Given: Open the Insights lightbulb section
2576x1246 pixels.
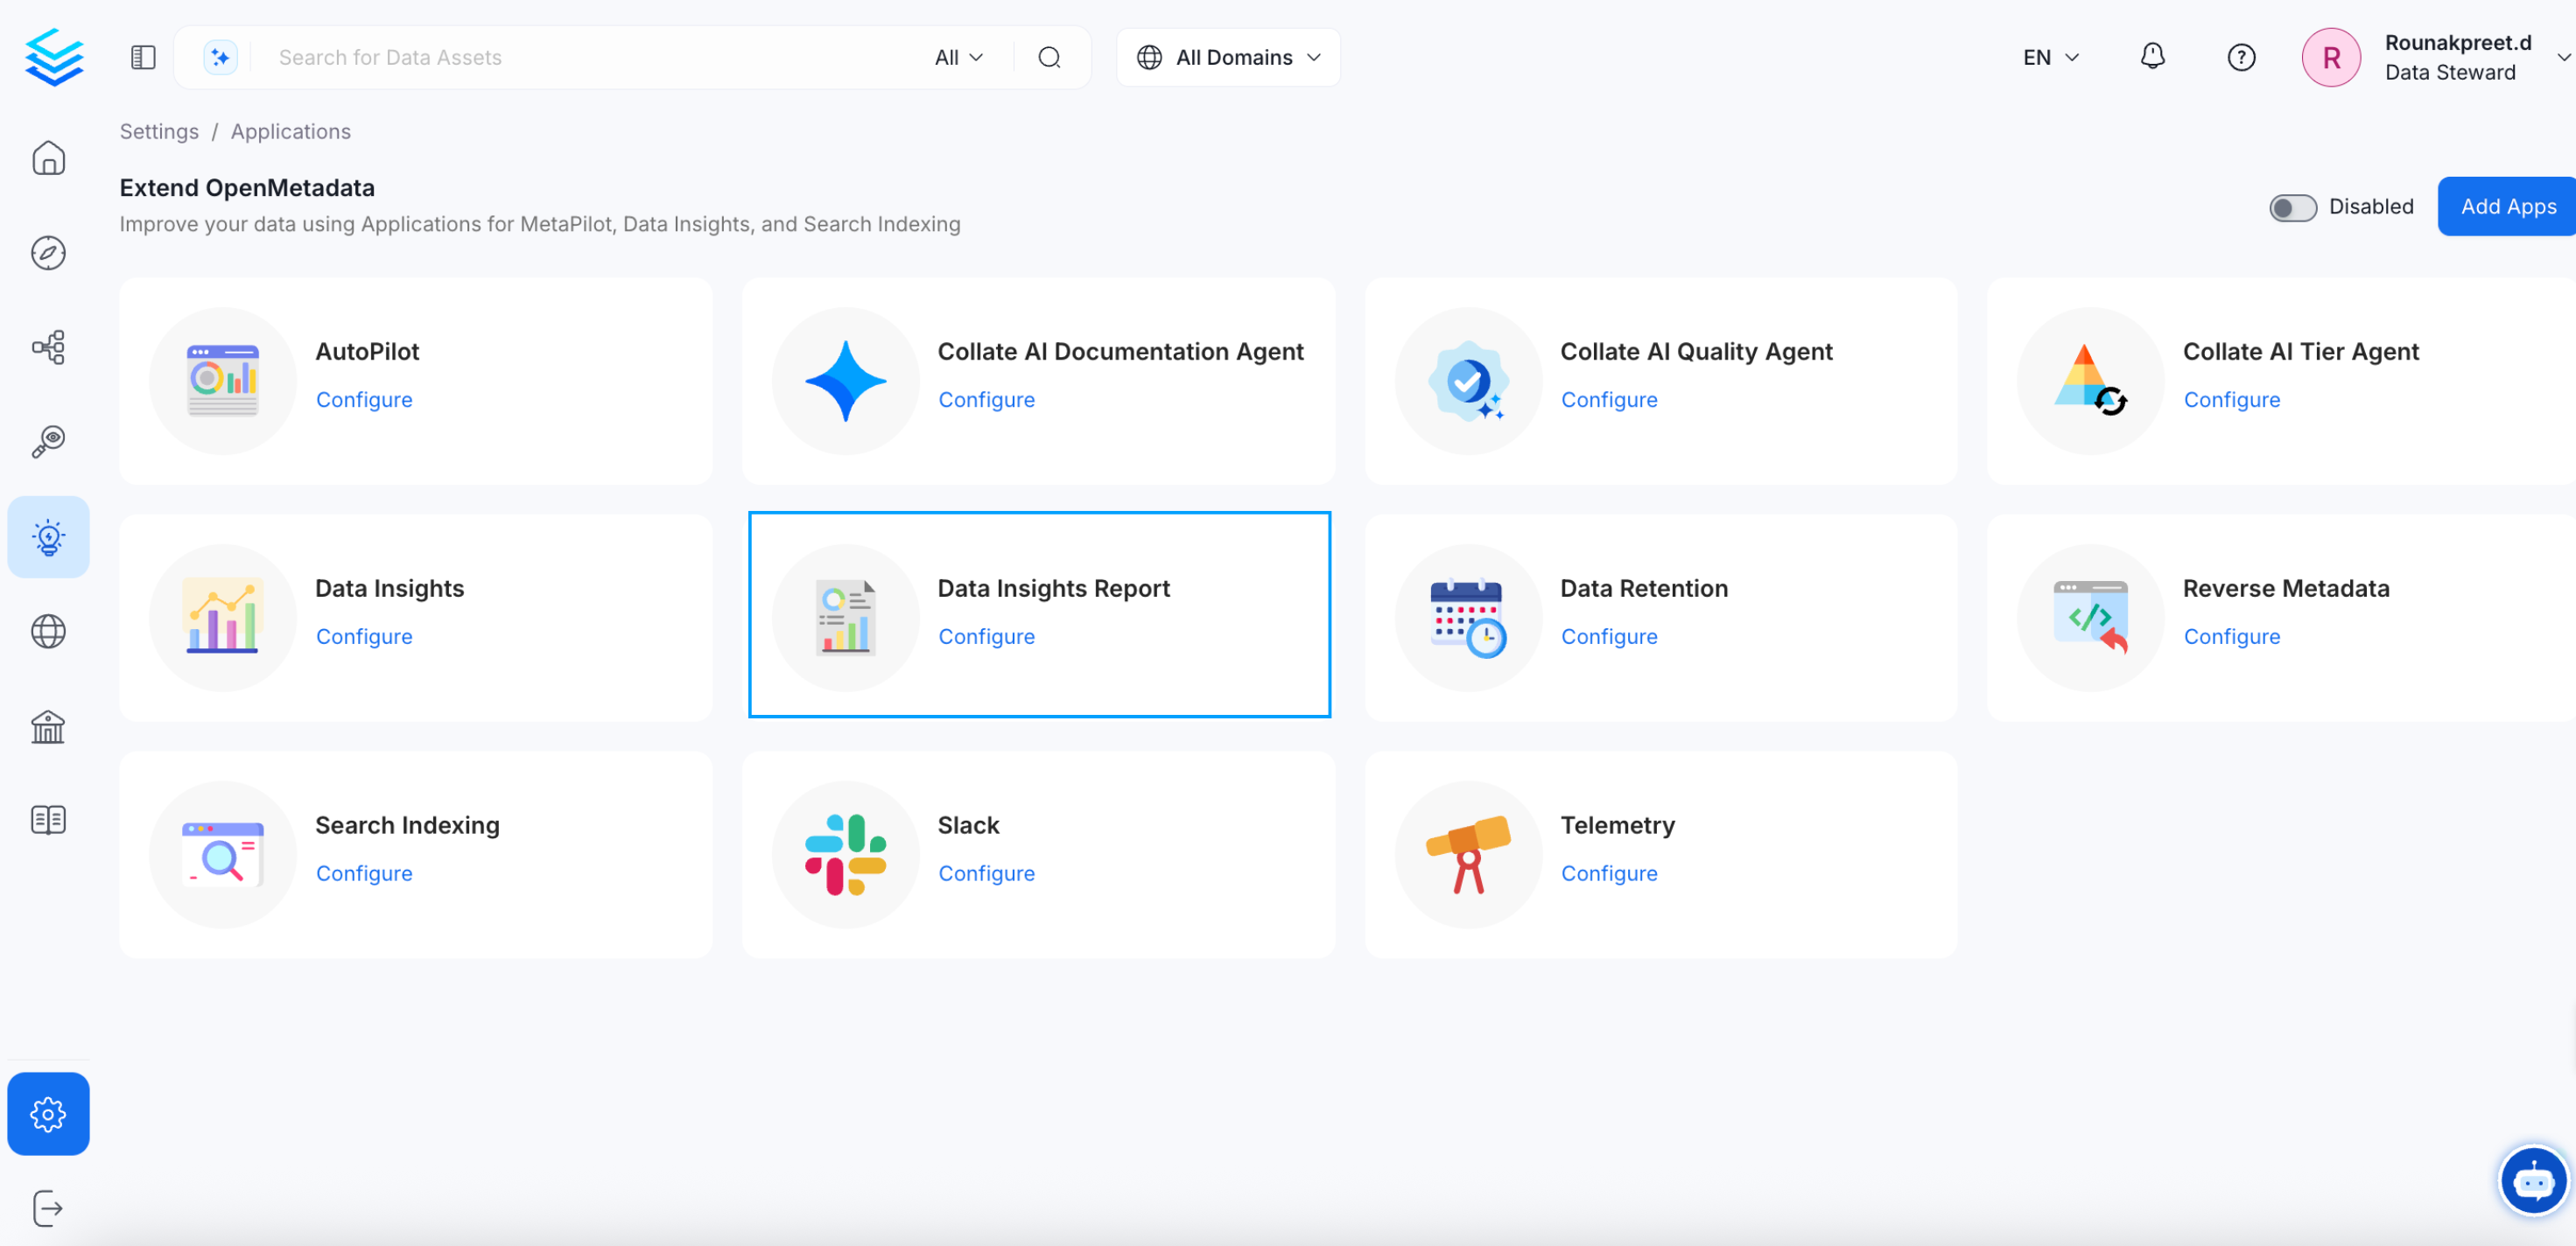Looking at the screenshot, I should click(48, 537).
